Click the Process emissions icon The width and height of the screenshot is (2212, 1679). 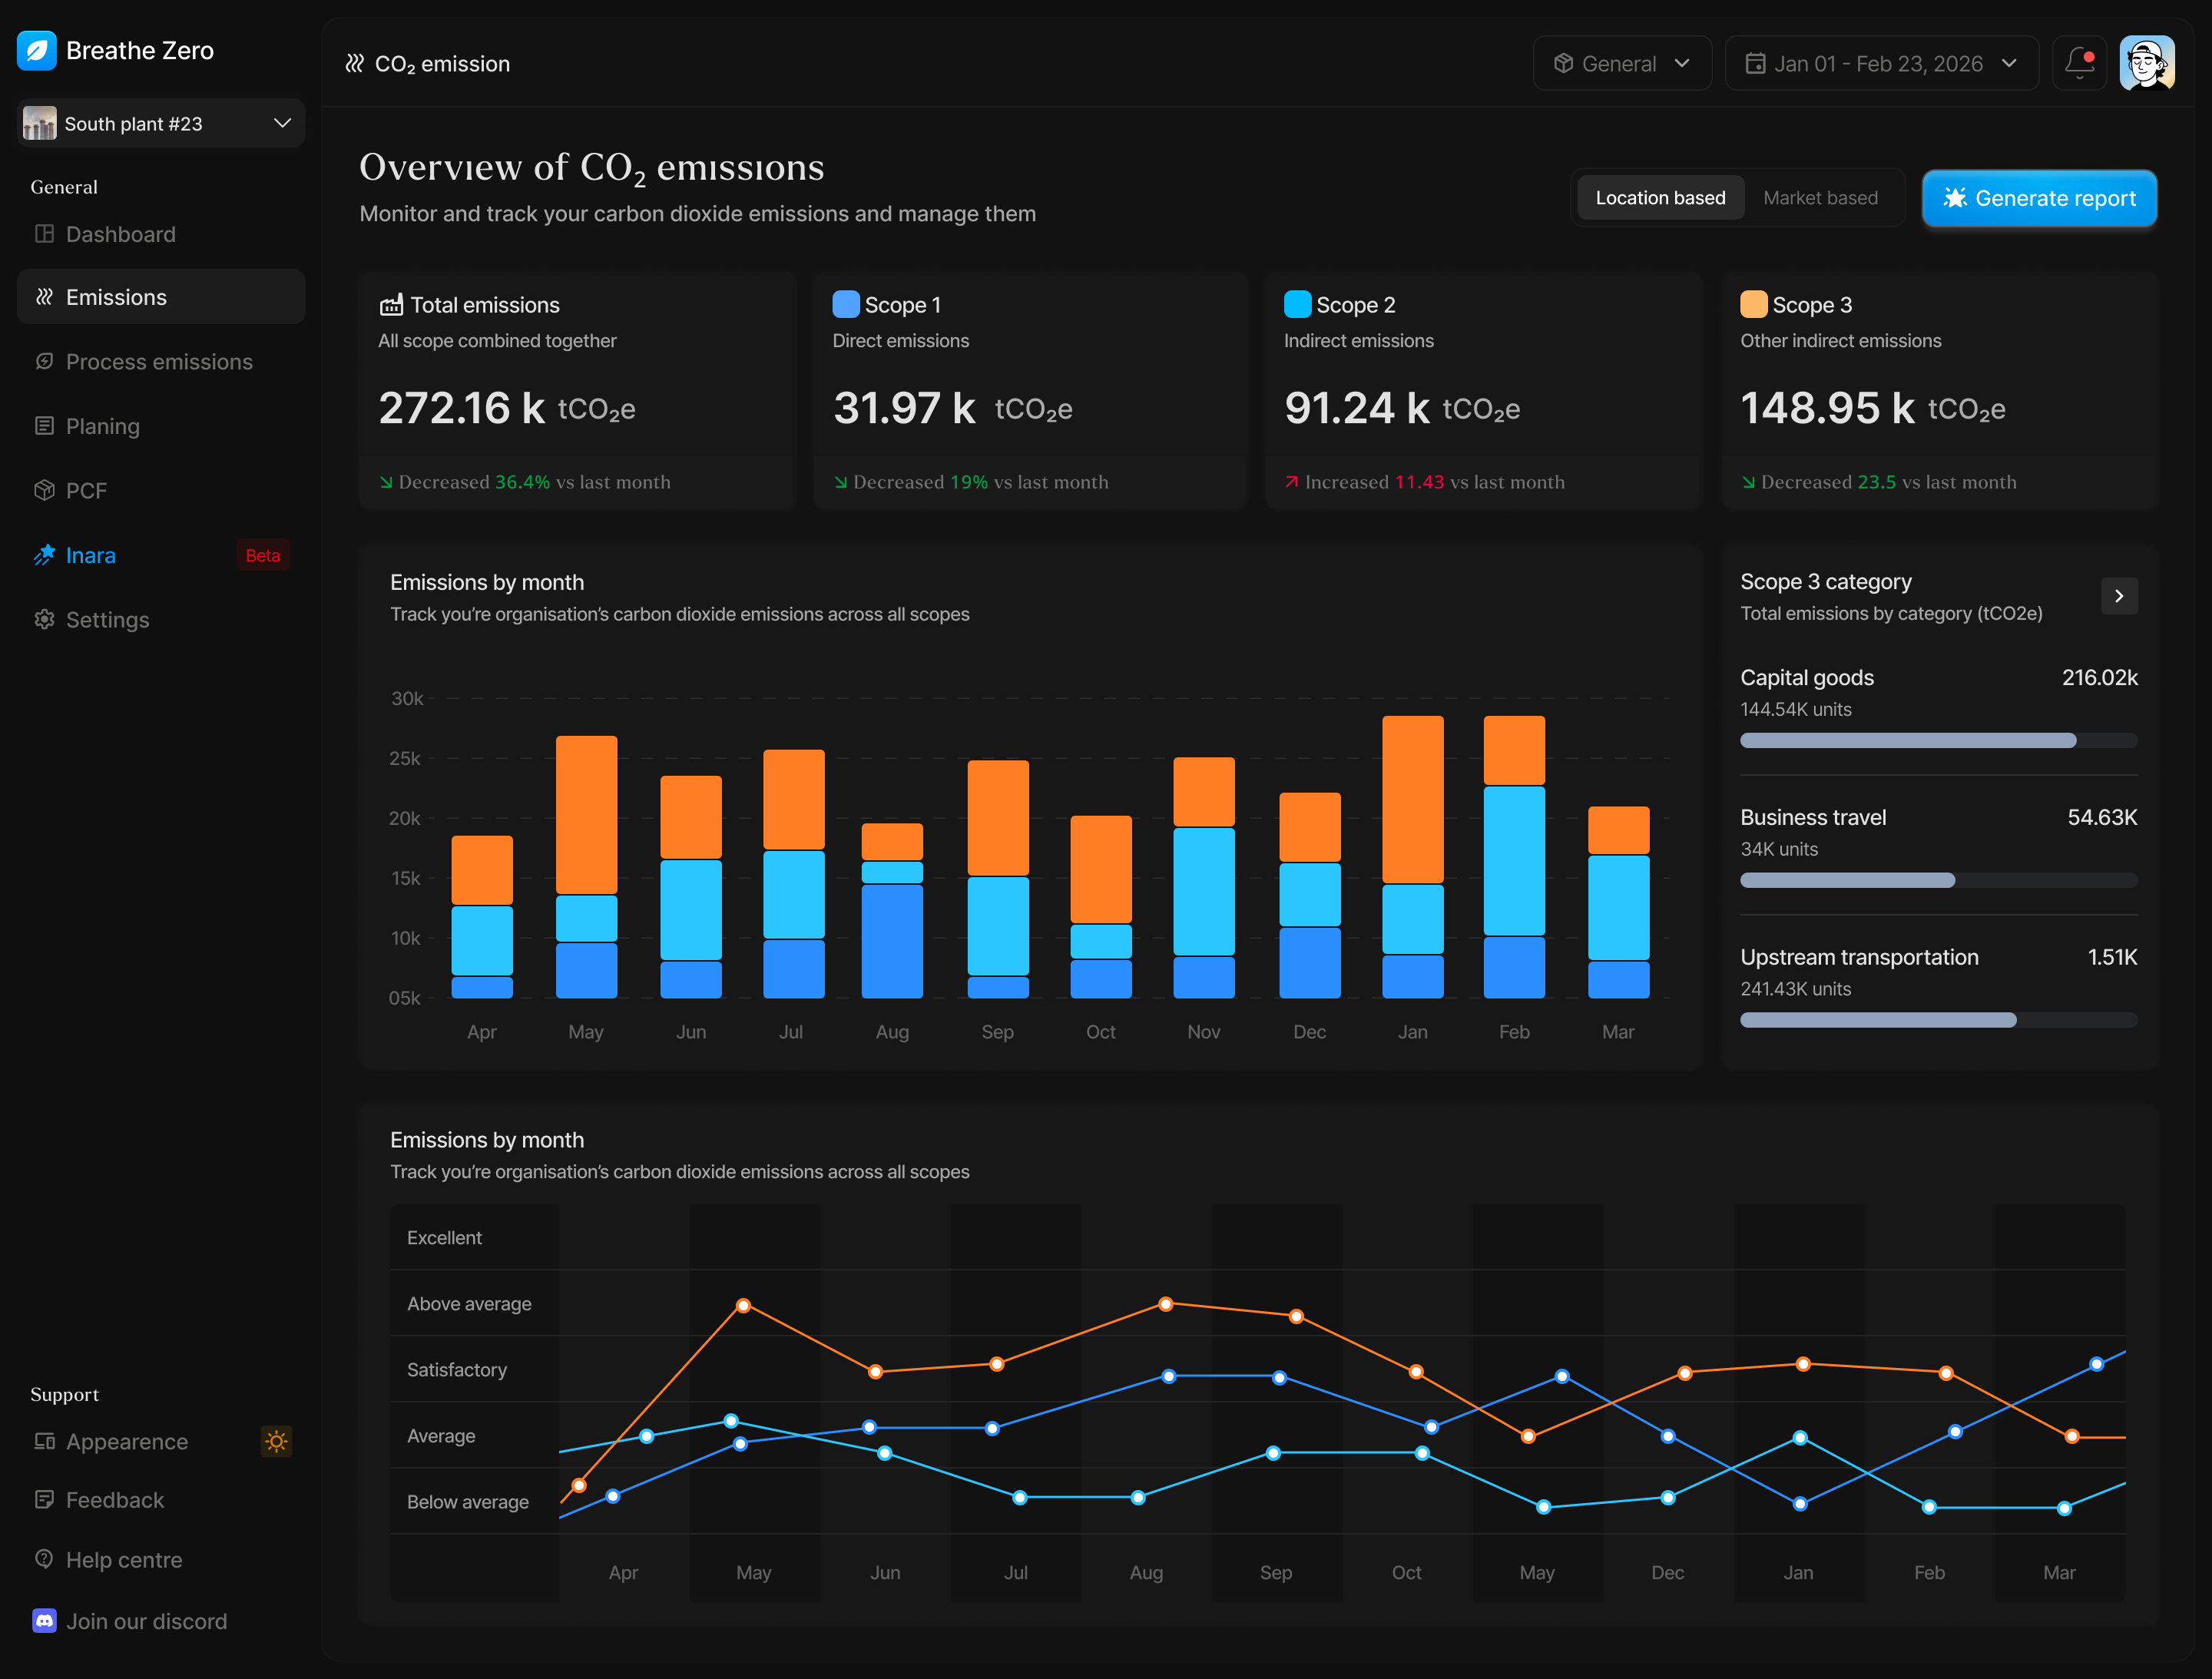click(x=44, y=361)
